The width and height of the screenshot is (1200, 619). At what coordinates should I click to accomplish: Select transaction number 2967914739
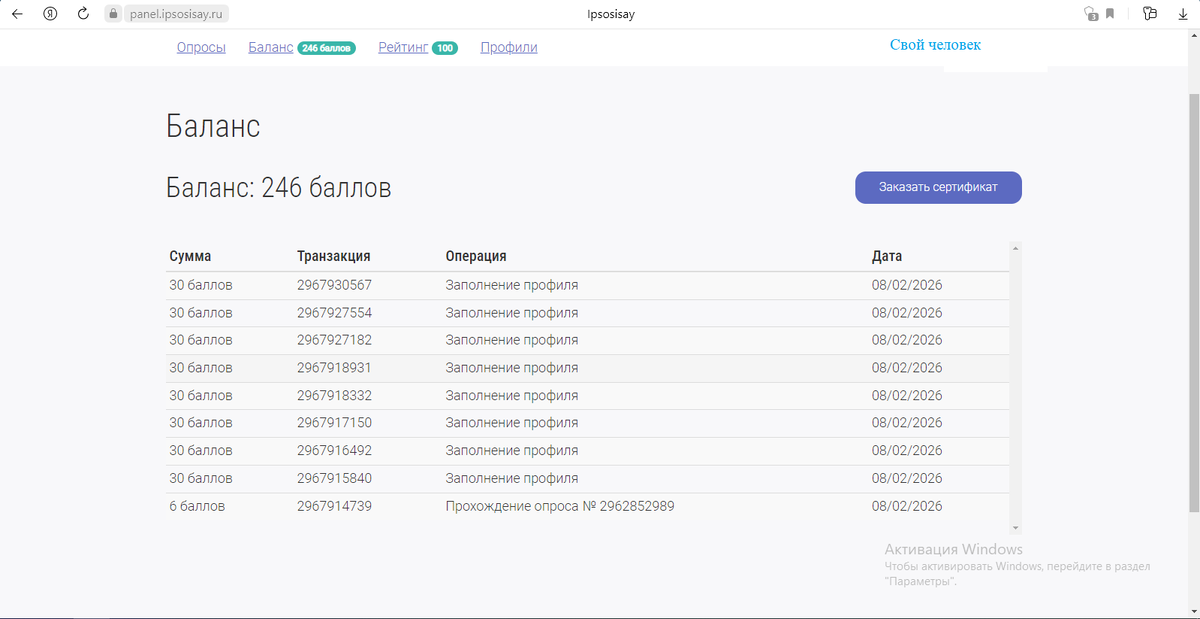pyautogui.click(x=334, y=506)
